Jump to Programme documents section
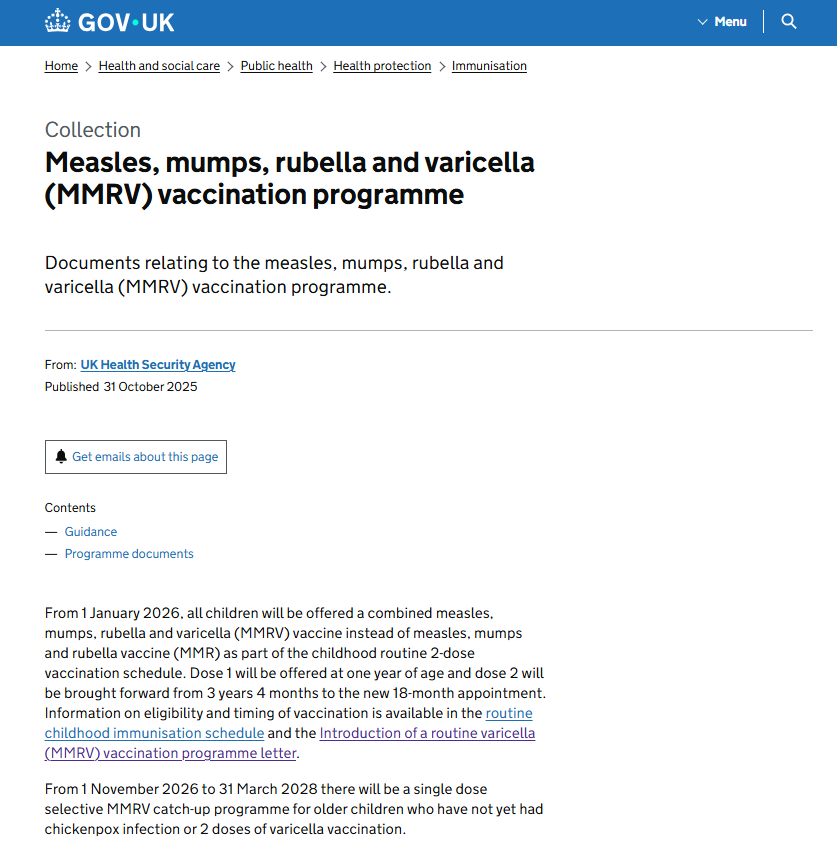This screenshot has height=858, width=837. (129, 554)
